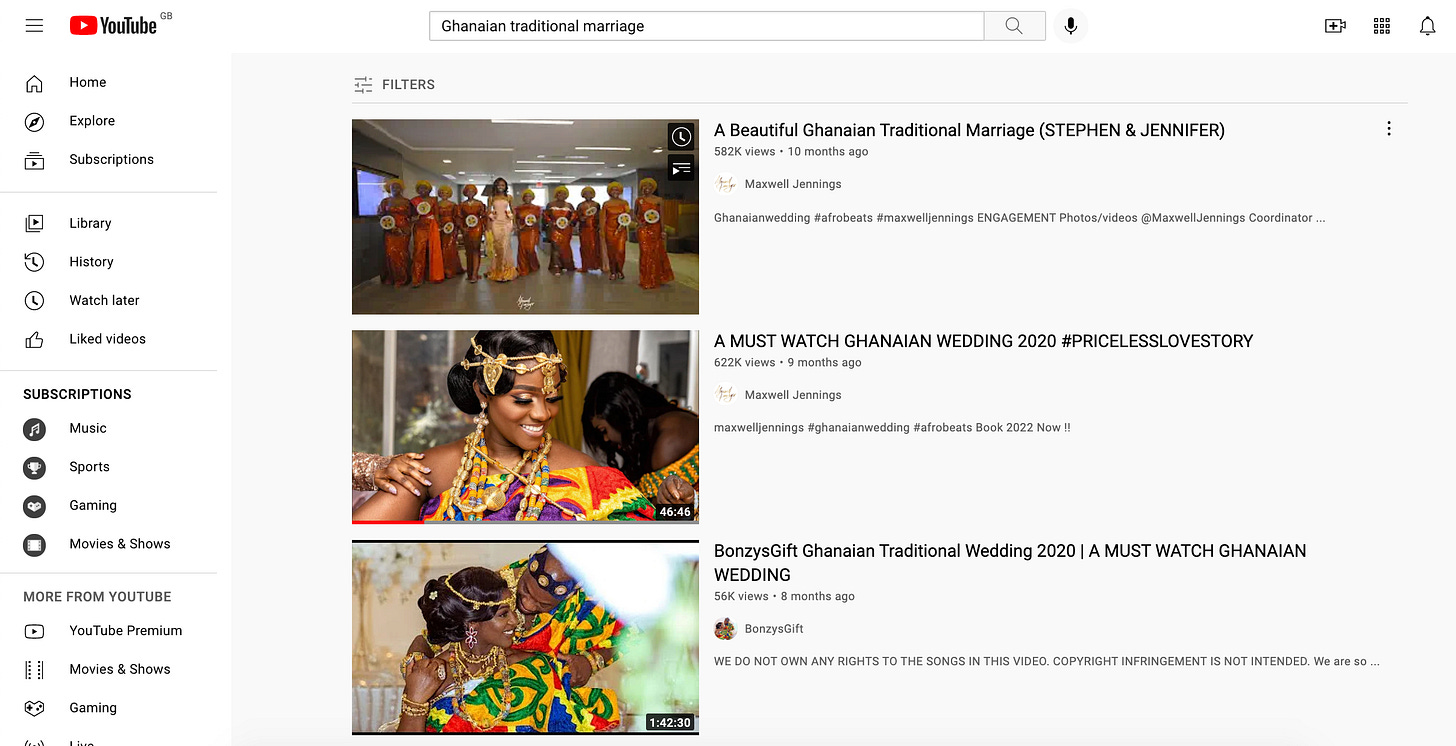Click the YouTube Premium icon
1456x746 pixels.
click(34, 631)
